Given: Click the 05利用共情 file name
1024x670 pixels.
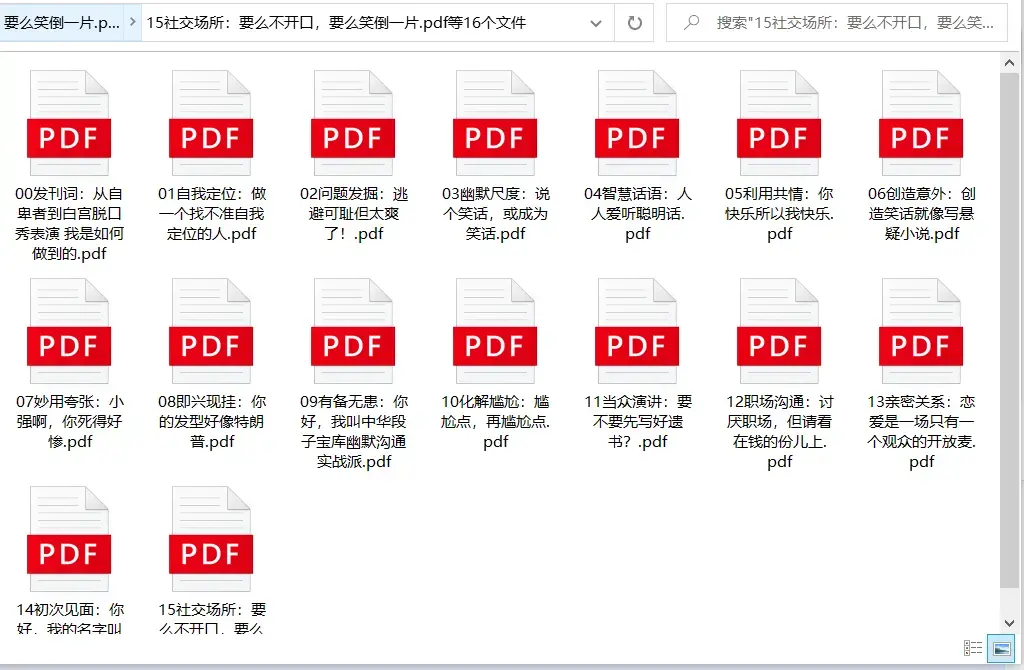Looking at the screenshot, I should [778, 214].
